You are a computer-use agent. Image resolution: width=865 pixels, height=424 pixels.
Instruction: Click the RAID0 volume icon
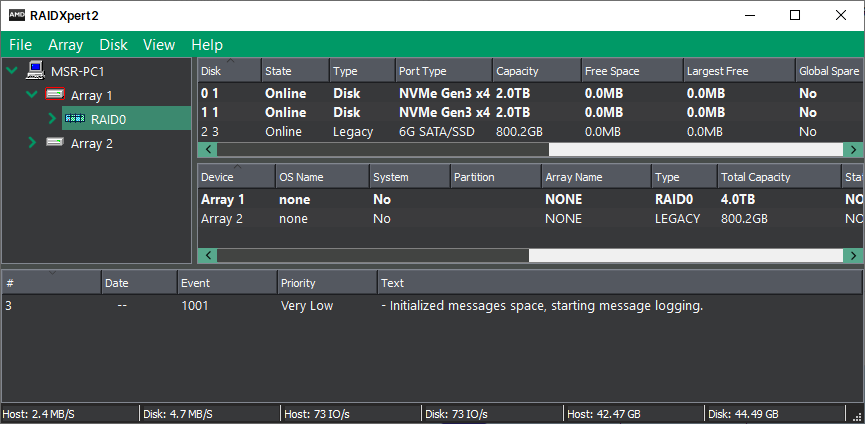point(75,119)
